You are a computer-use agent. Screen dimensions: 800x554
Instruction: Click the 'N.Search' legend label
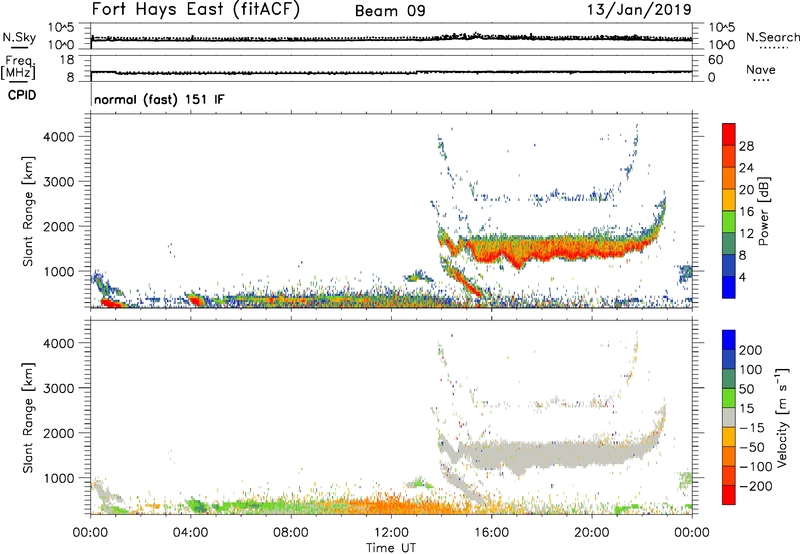[772, 37]
